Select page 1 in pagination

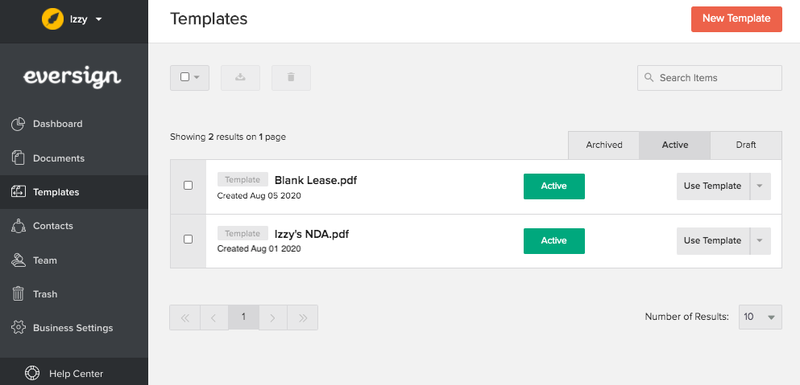(243, 318)
